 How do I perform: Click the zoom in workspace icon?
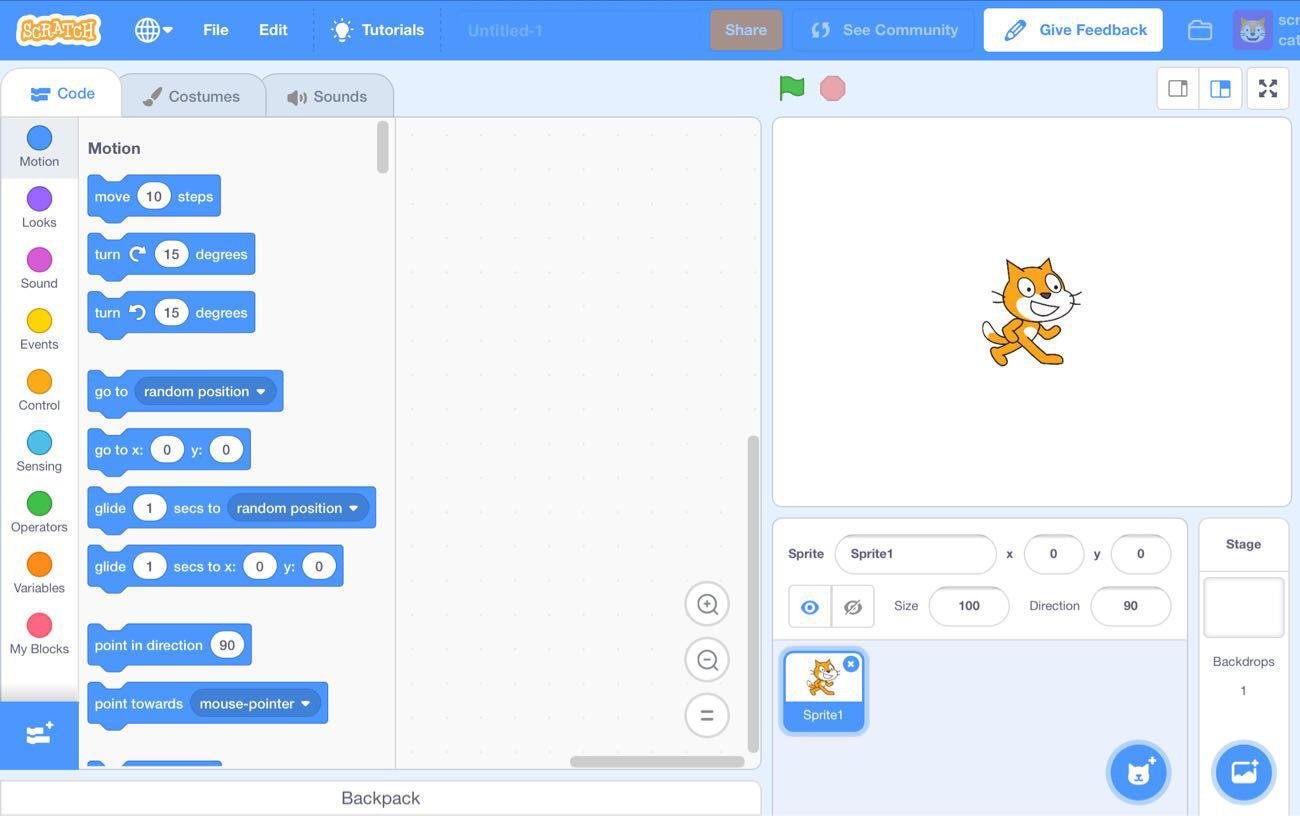click(x=707, y=604)
